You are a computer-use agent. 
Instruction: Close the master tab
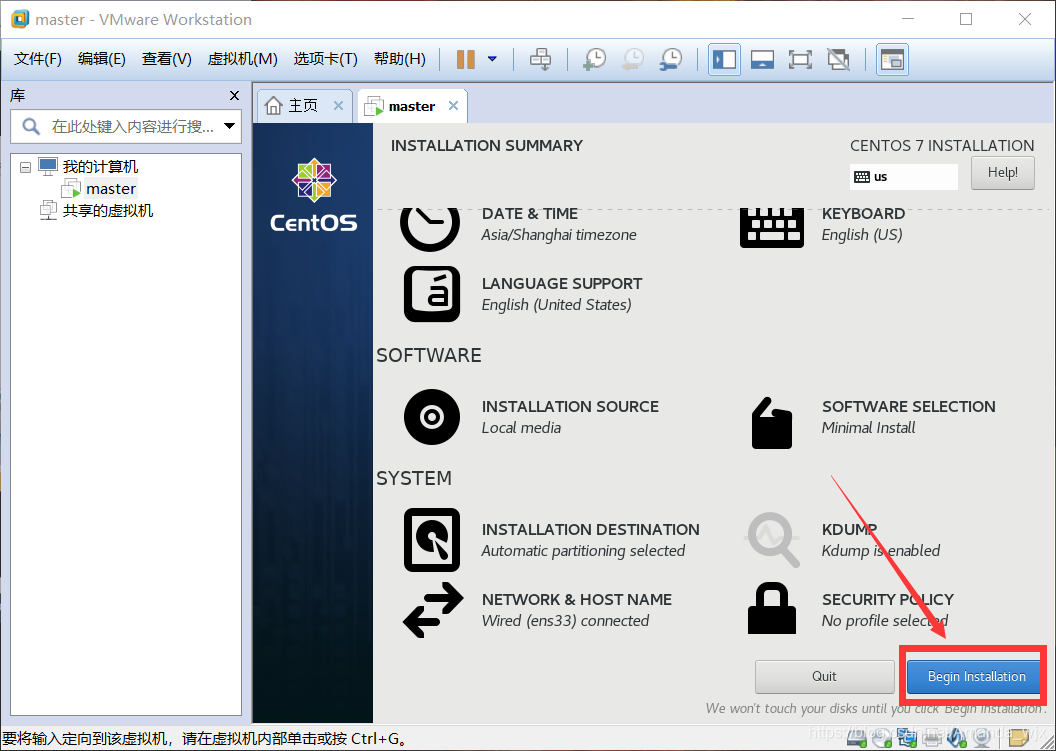tap(453, 106)
